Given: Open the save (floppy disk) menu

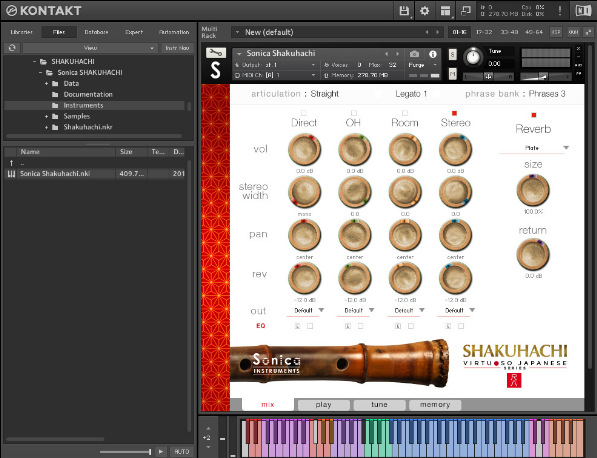Looking at the screenshot, I should (404, 11).
